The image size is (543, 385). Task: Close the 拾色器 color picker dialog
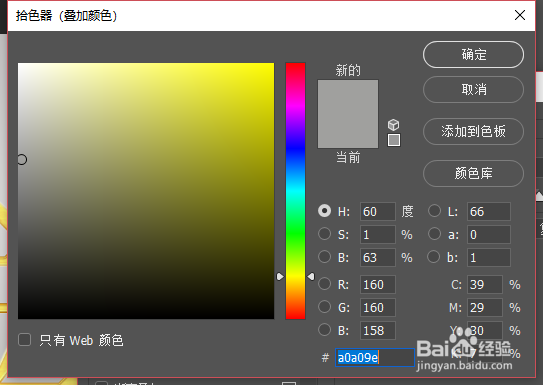tap(520, 15)
